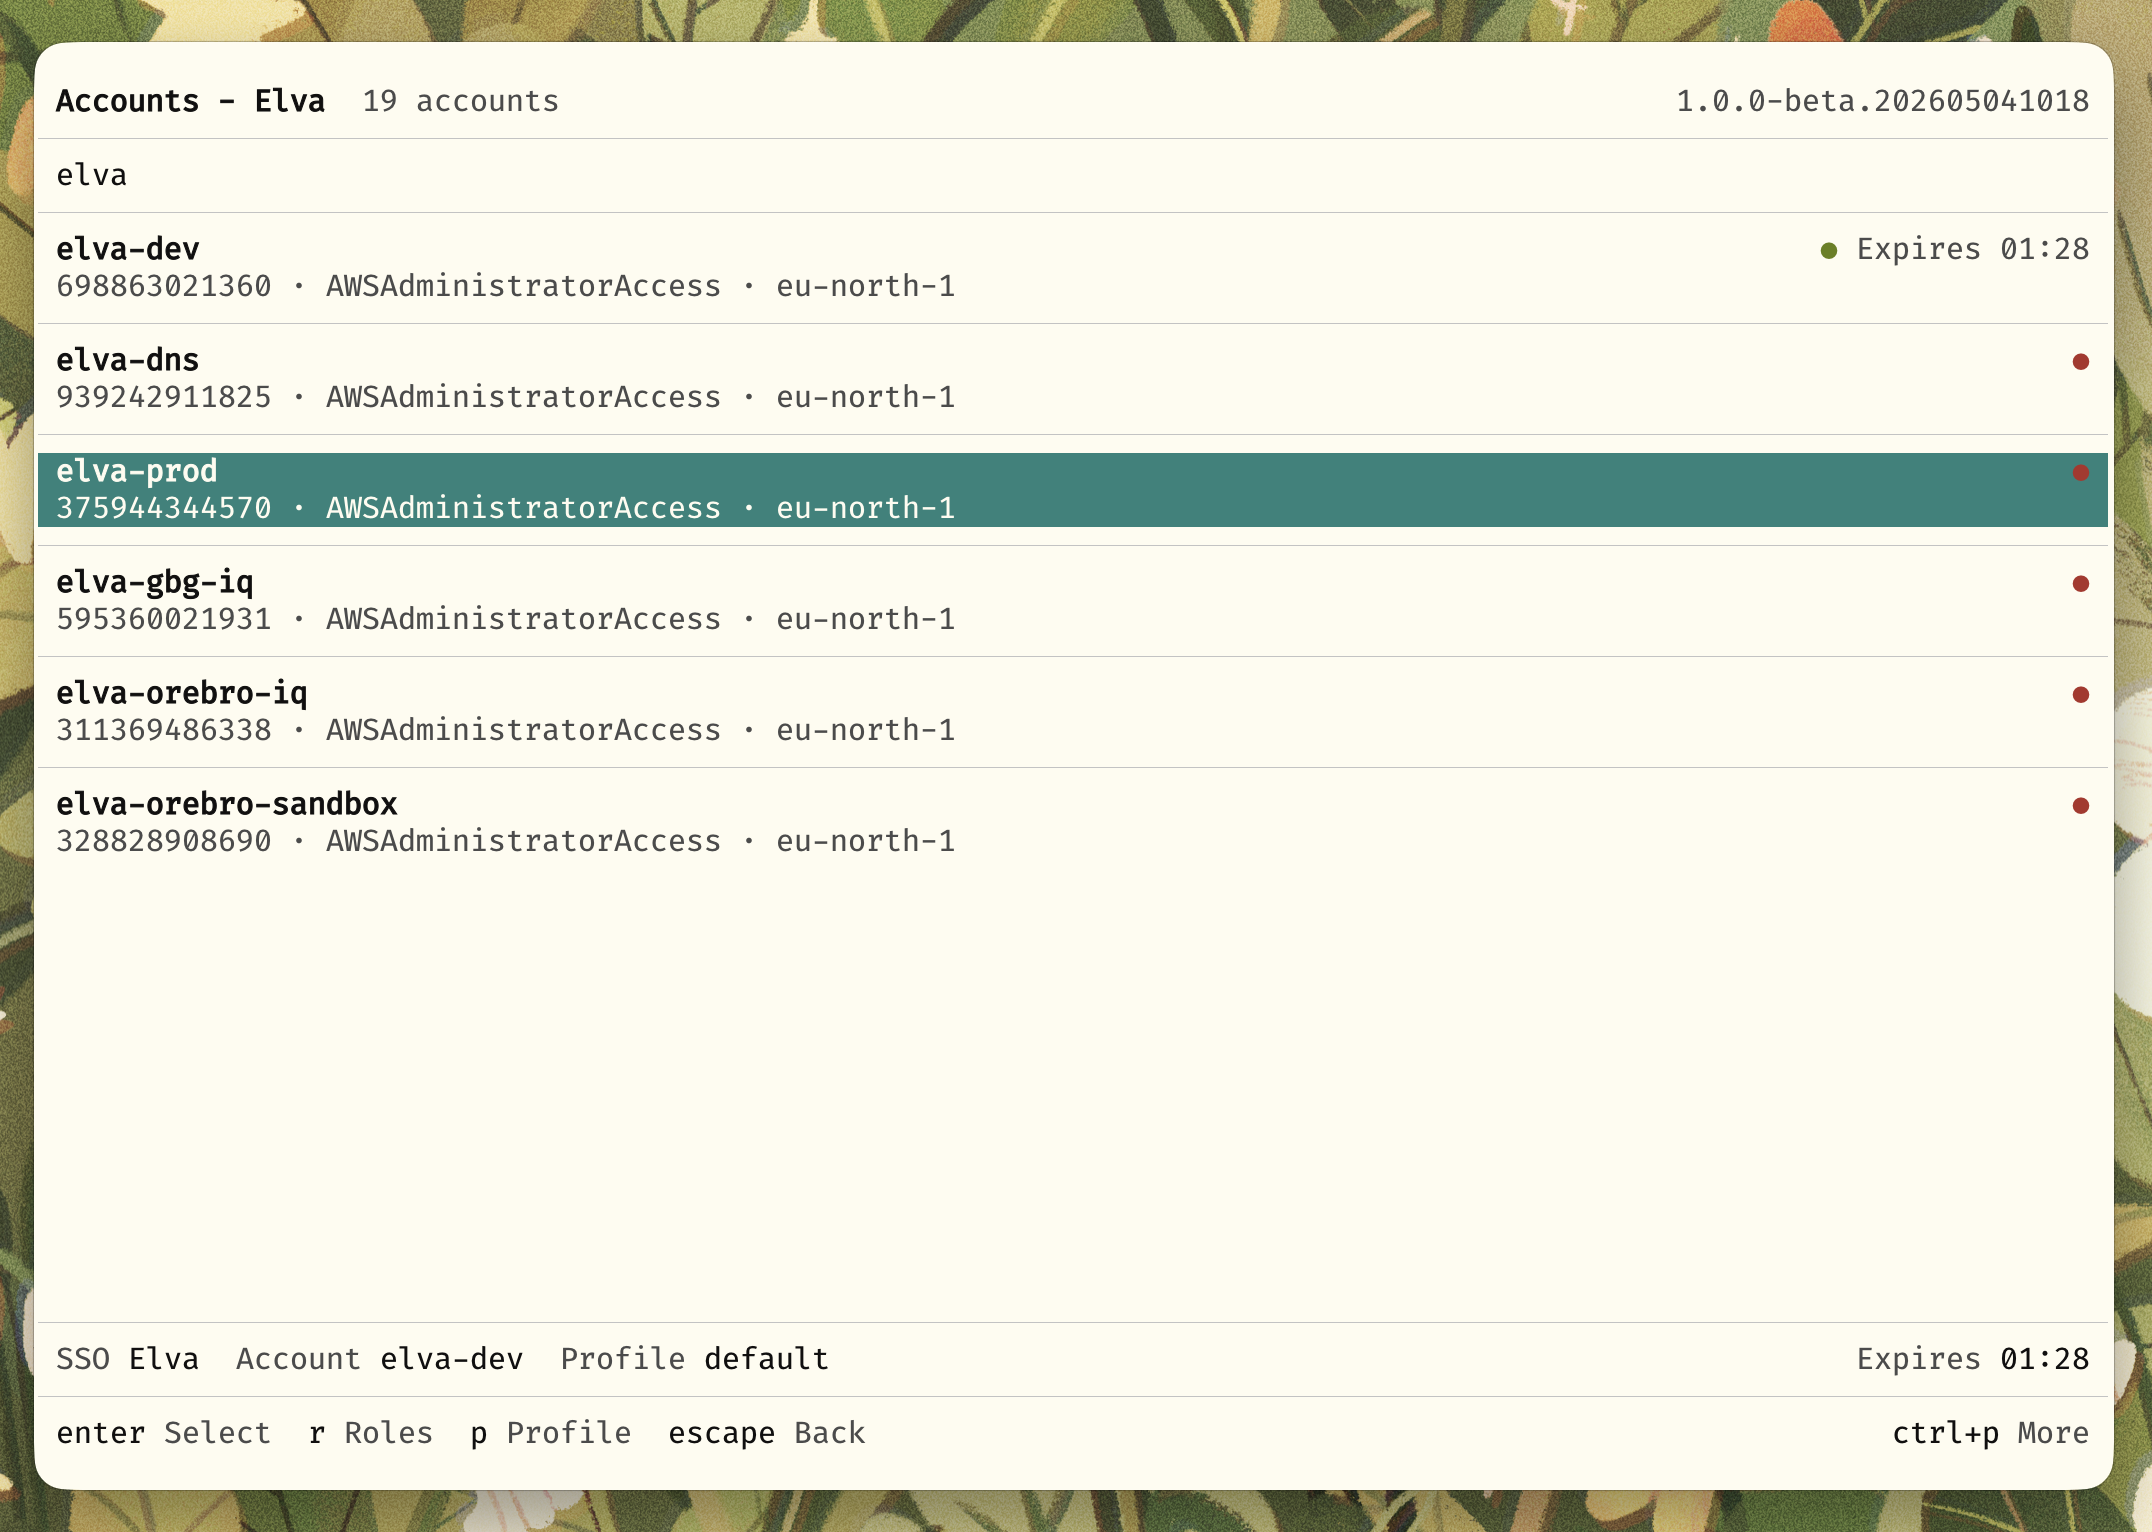
Task: Click 'Expires 01:28' in the status bar
Action: click(x=1973, y=1359)
